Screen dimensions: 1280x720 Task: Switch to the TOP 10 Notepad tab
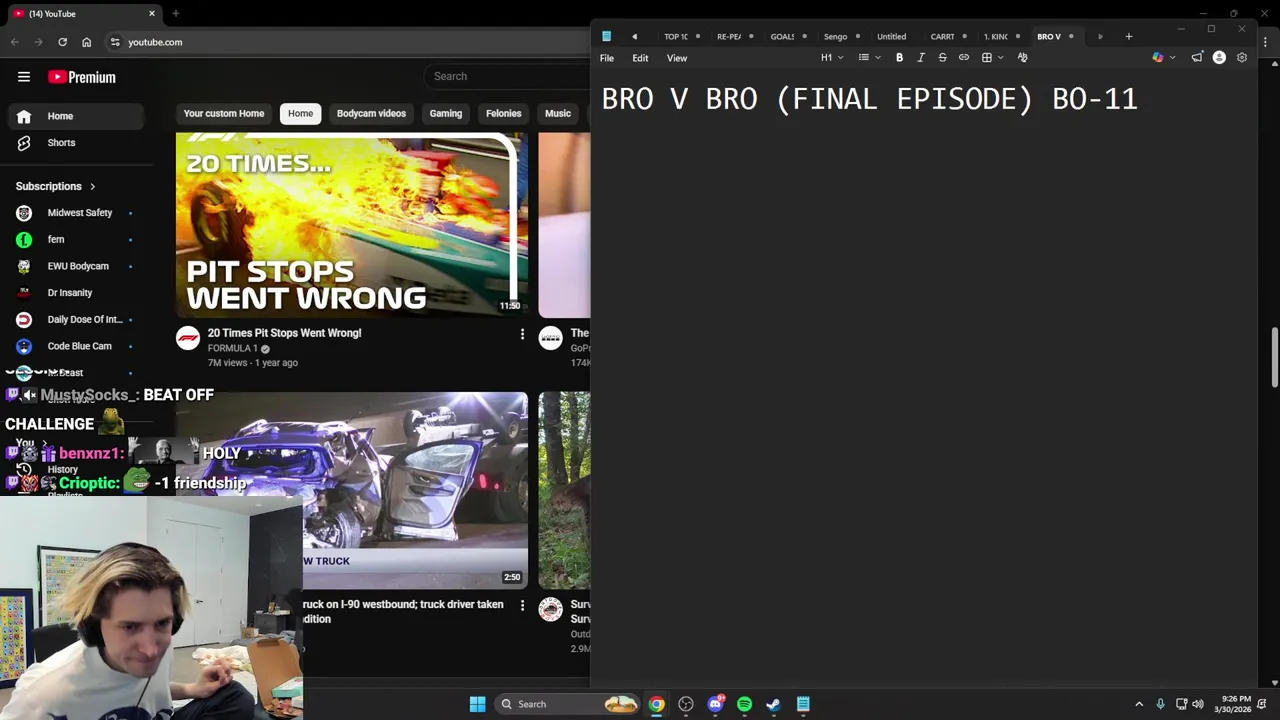click(676, 37)
